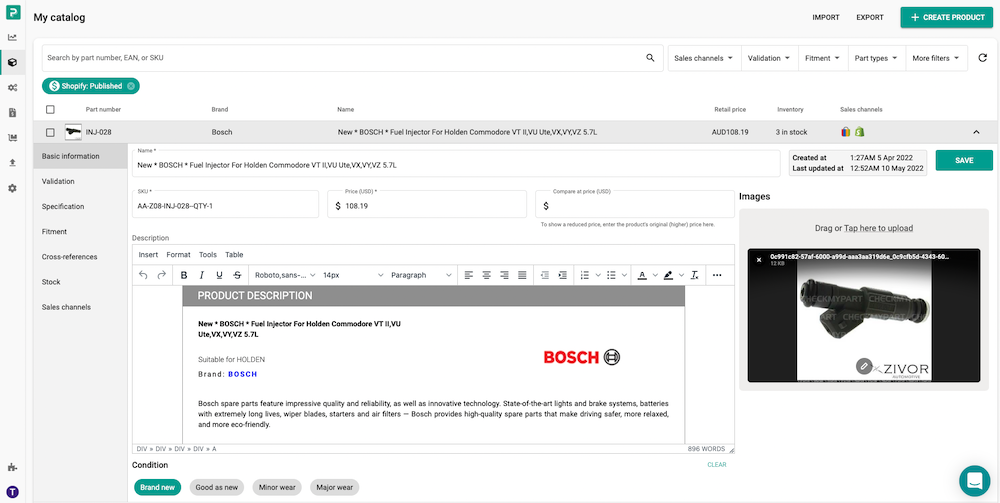
Task: Open the Insert menu in the editor
Action: point(149,255)
